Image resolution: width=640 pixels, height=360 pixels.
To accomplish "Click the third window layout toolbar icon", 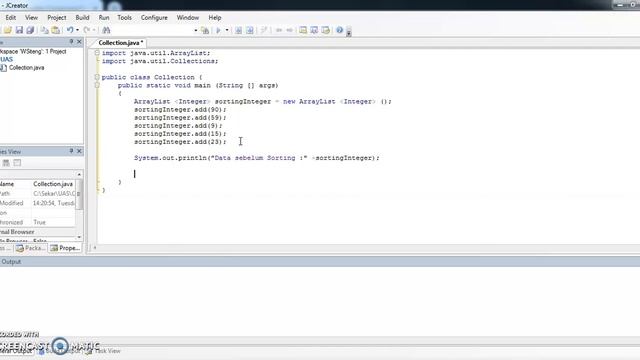I will click(325, 30).
